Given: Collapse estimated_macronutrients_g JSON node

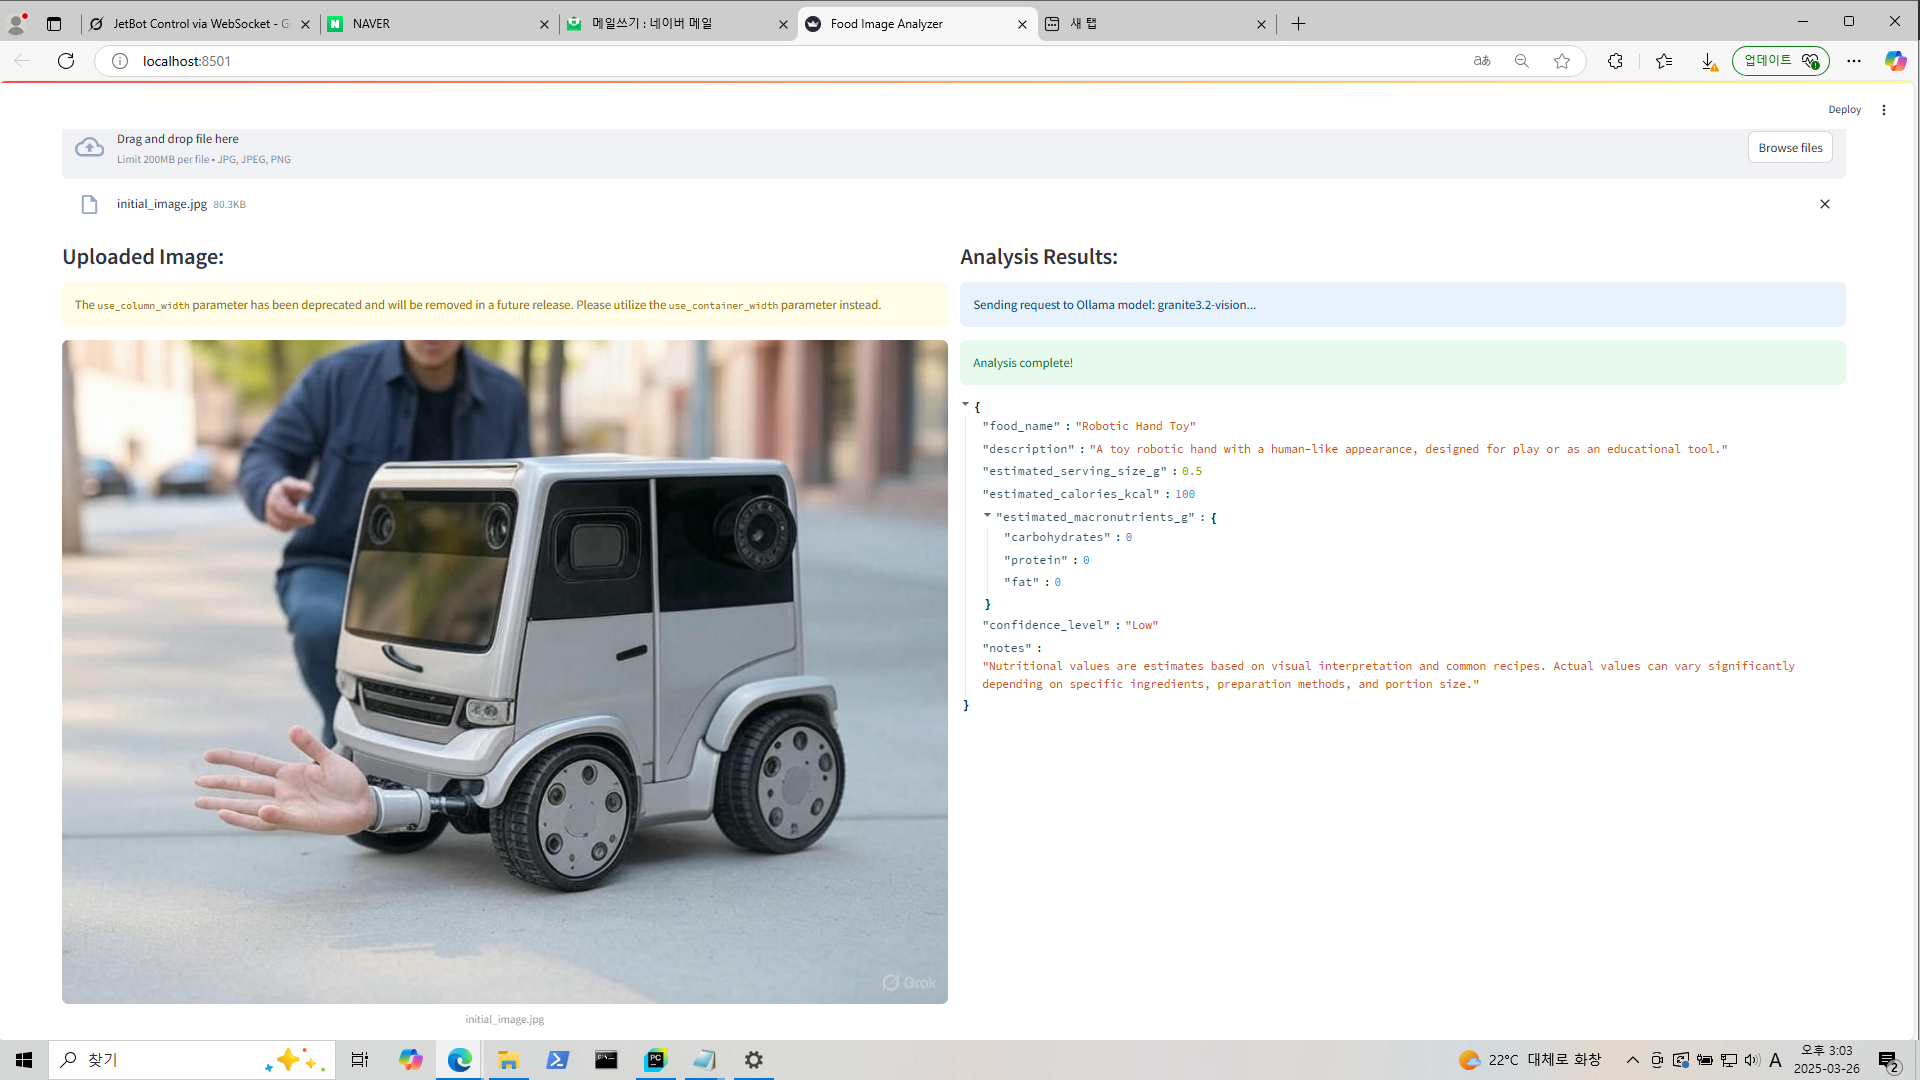Looking at the screenshot, I should coord(987,516).
